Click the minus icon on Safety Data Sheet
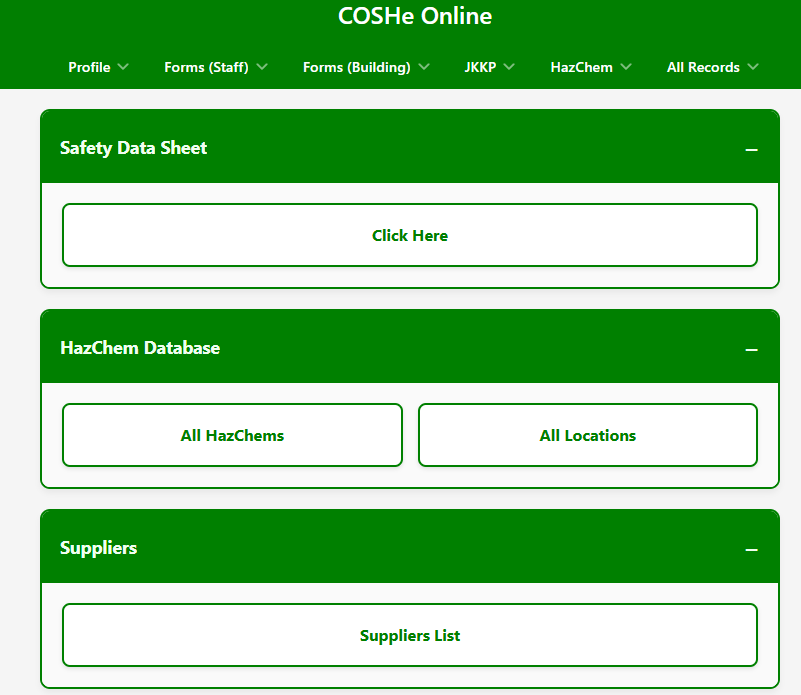The height and width of the screenshot is (695, 801). [x=751, y=150]
